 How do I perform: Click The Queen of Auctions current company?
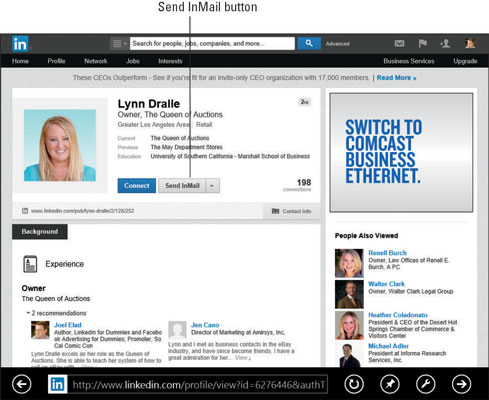(x=180, y=138)
